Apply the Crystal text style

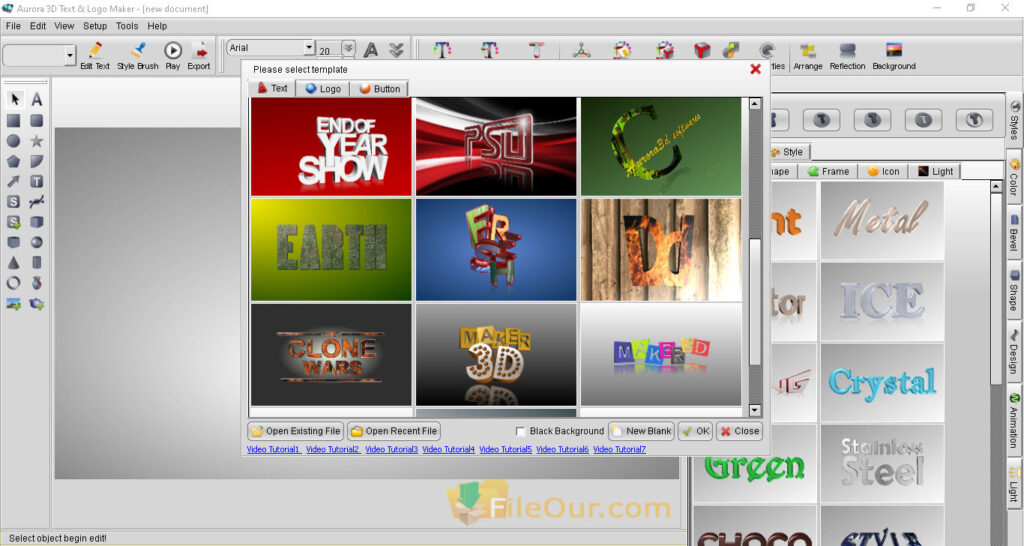882,382
